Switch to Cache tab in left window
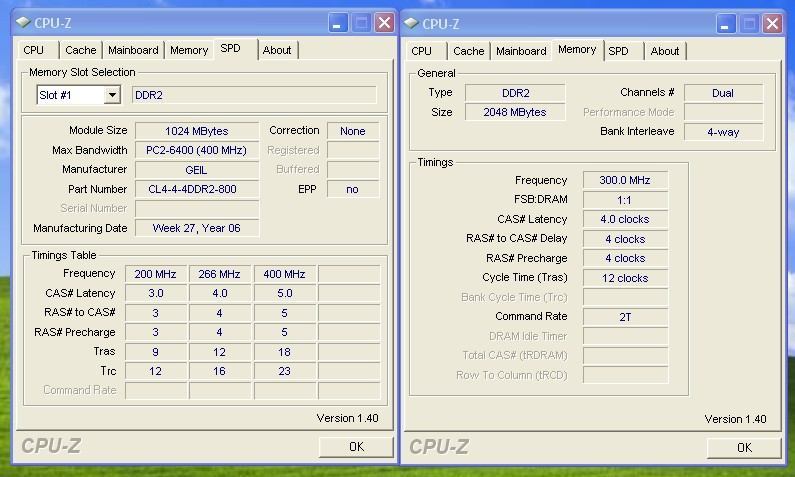Screen dimensions: 795x477 81,50
